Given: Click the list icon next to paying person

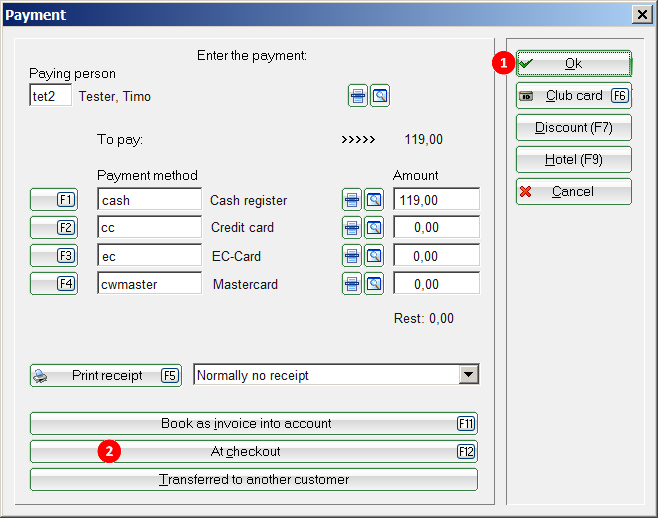Looking at the screenshot, I should coord(357,96).
